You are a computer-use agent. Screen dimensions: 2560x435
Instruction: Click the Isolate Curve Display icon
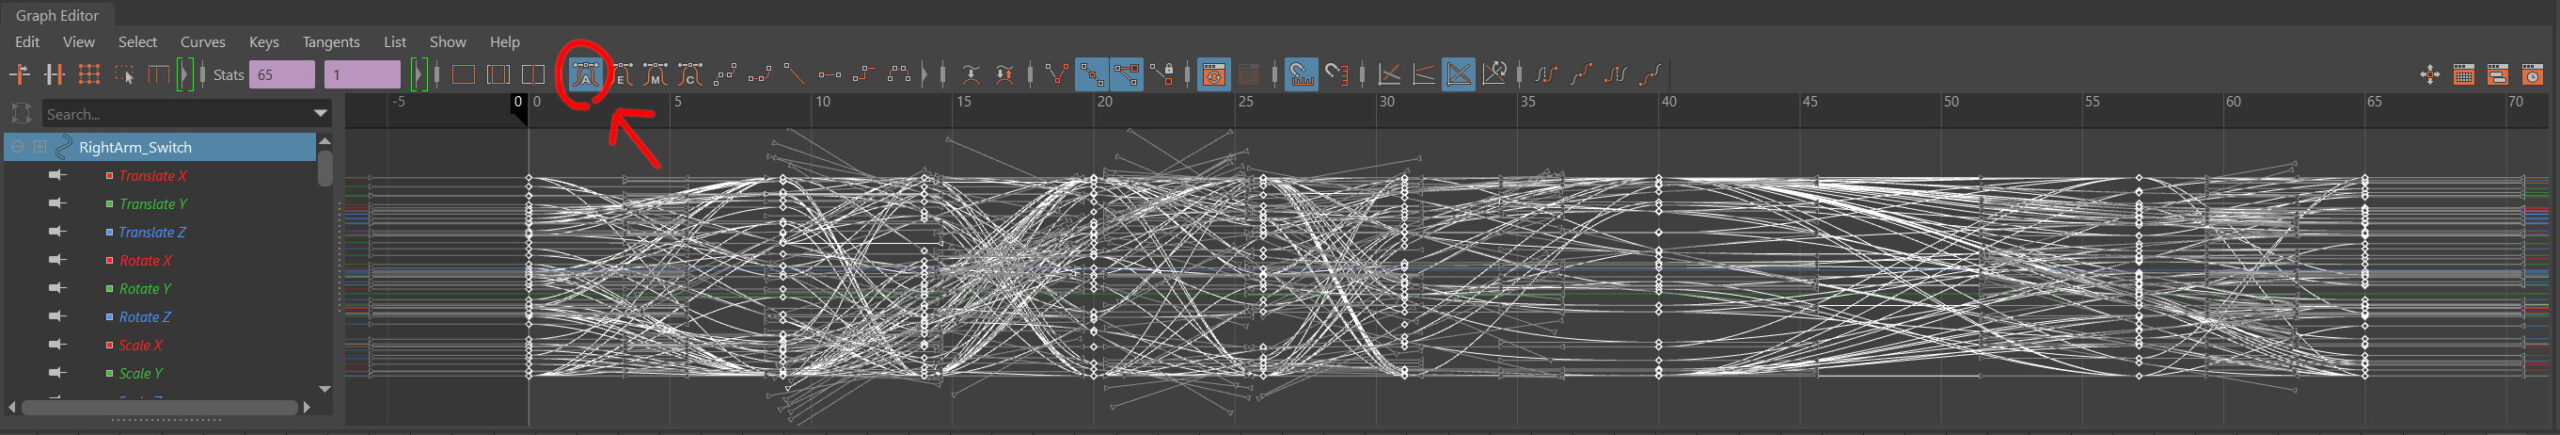(x=2430, y=74)
